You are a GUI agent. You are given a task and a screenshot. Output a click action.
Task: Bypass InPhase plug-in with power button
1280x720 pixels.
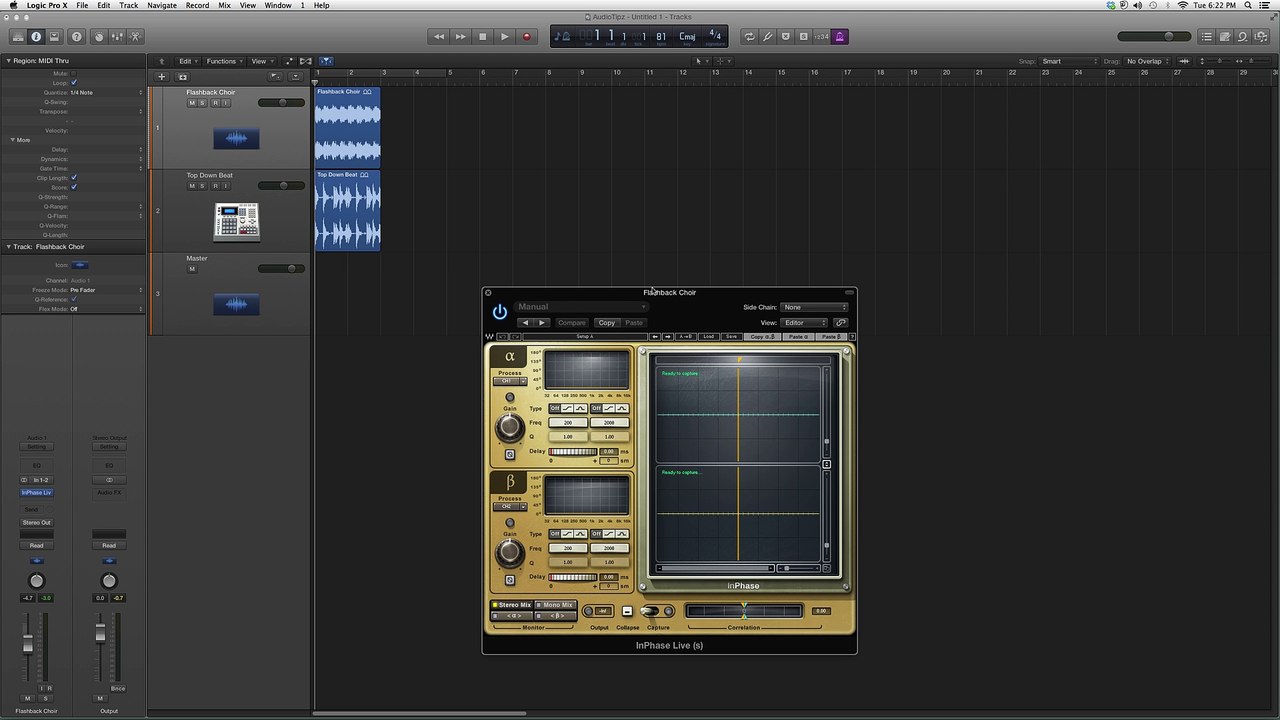[500, 312]
